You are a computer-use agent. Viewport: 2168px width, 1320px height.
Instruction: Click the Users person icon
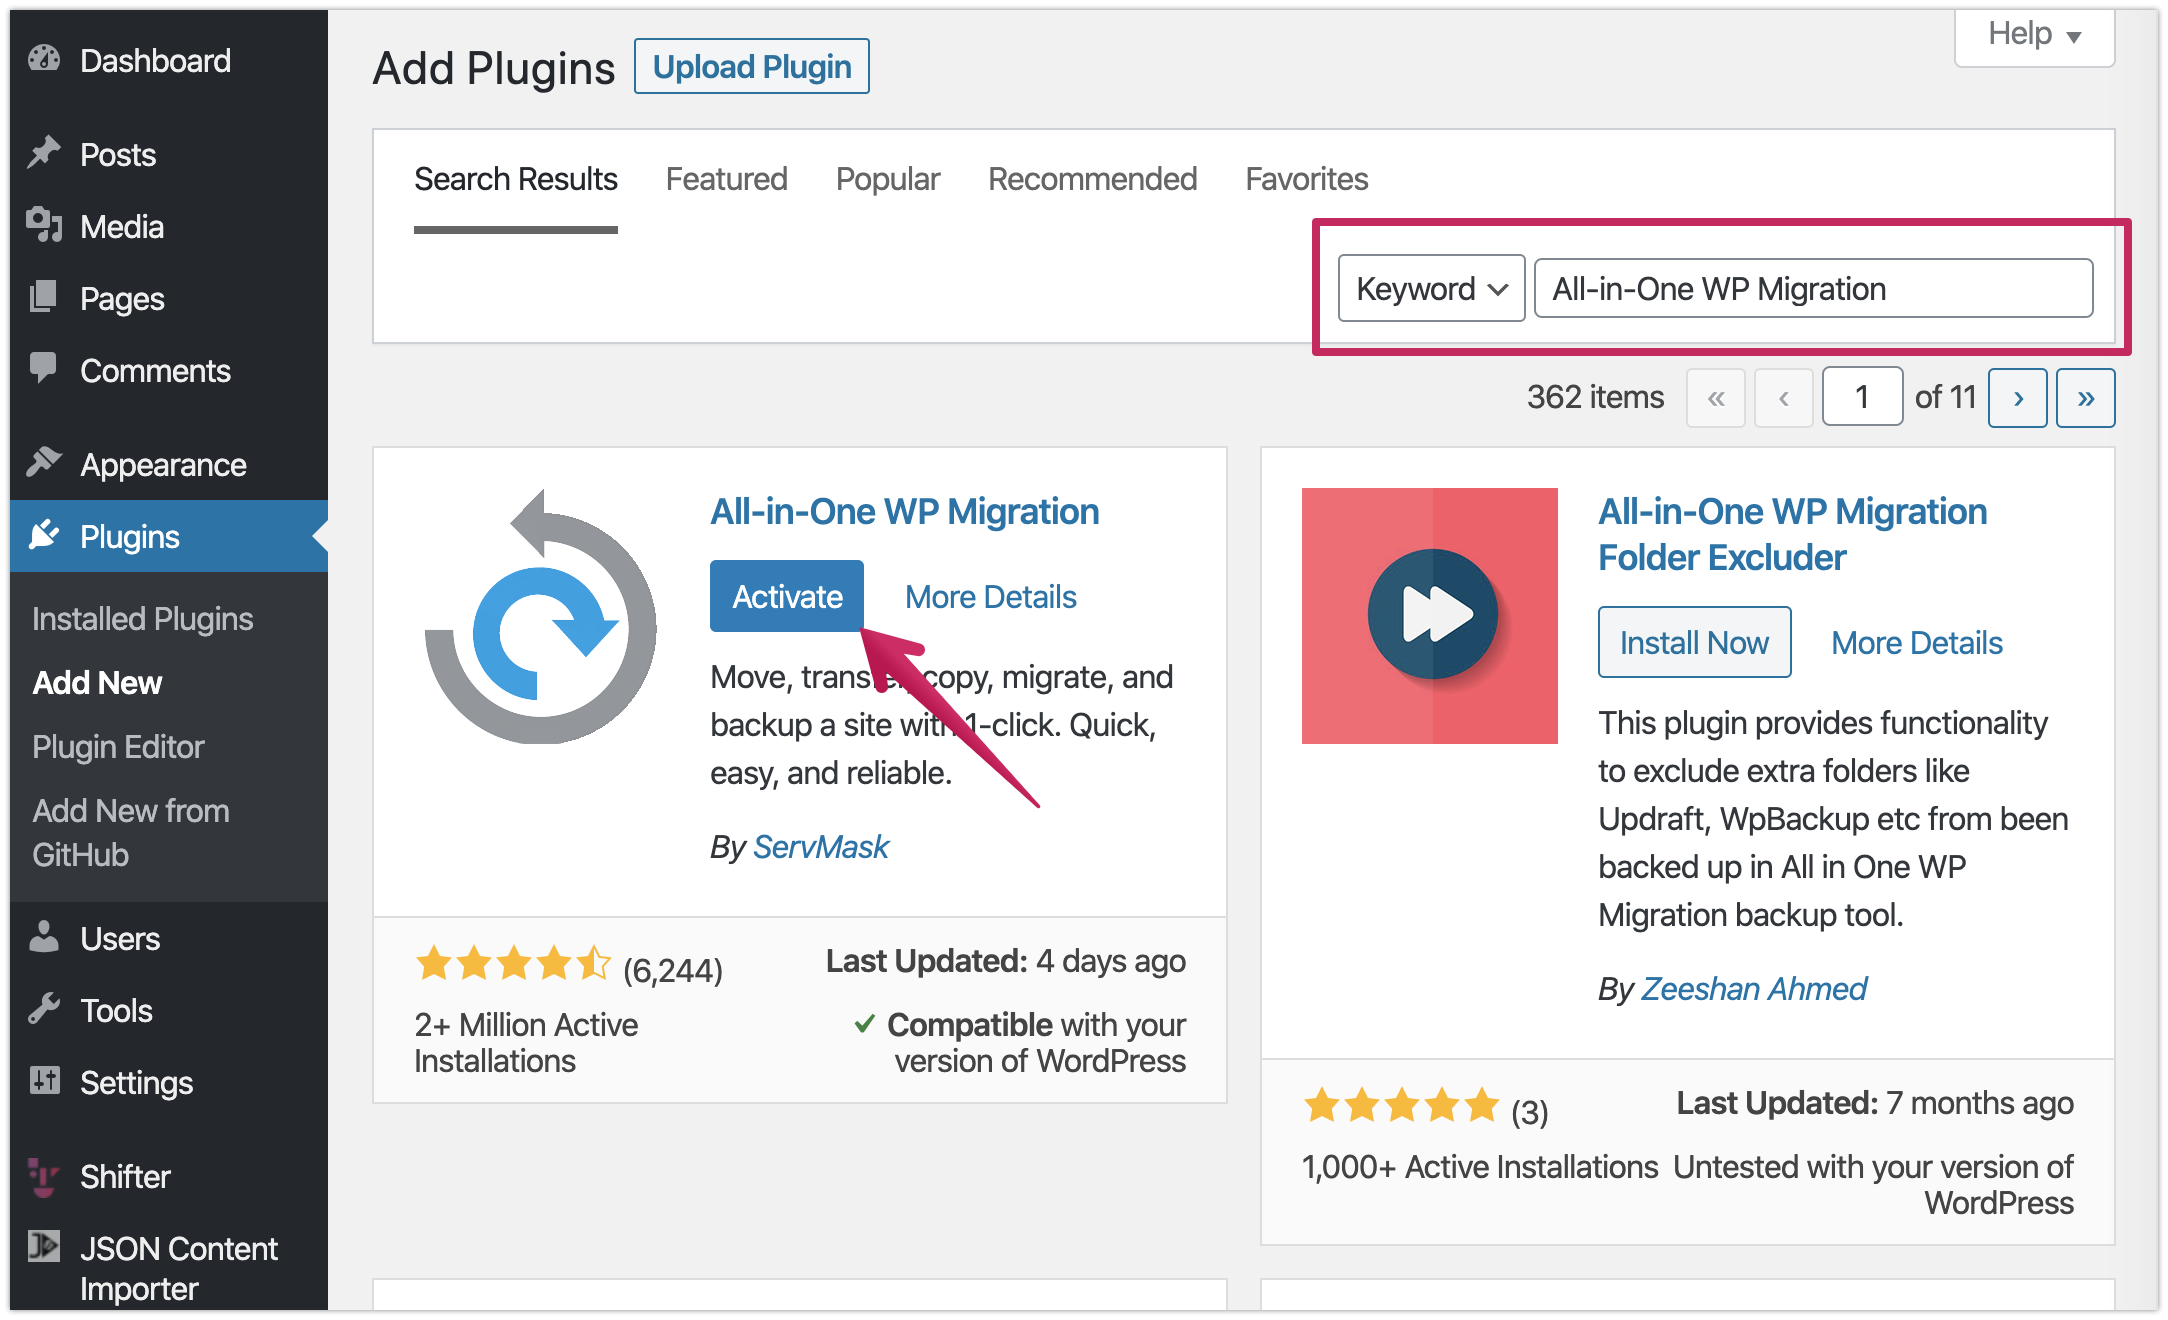tap(44, 937)
